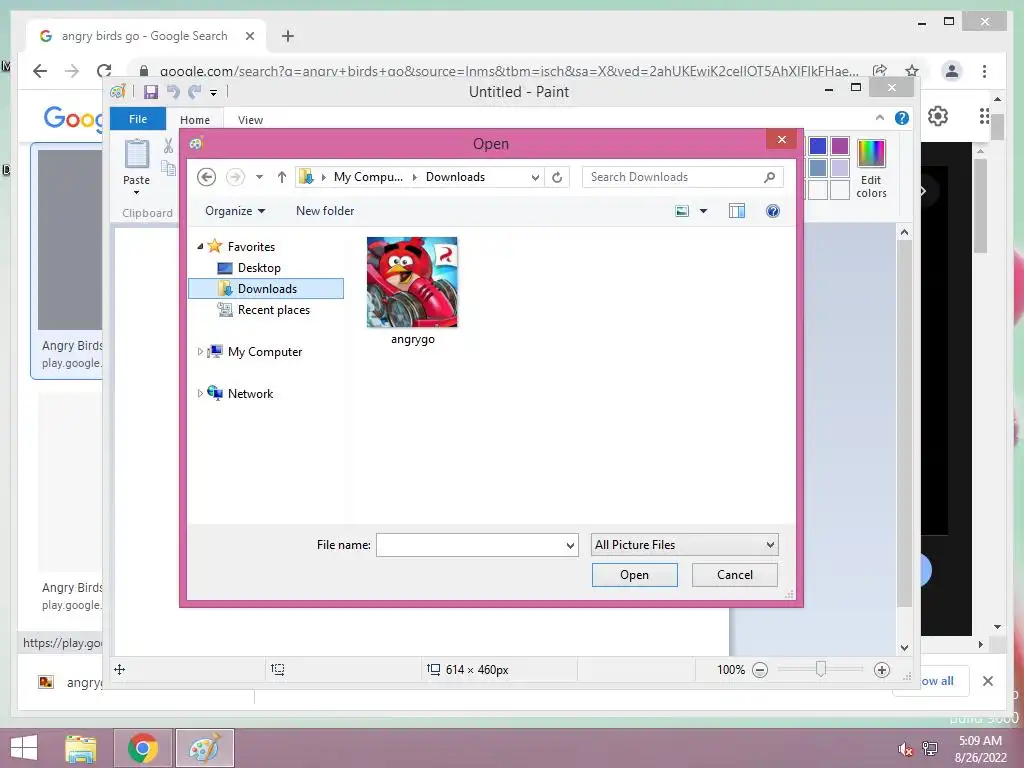The width and height of the screenshot is (1024, 768).
Task: Open the File tab in Paint
Action: pos(138,119)
